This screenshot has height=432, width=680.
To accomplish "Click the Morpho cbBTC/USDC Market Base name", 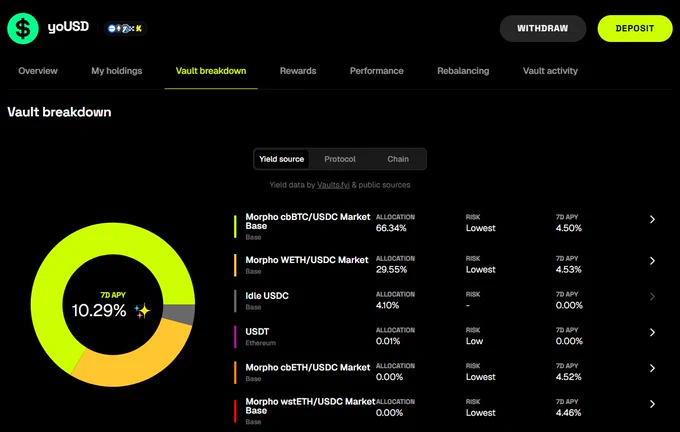I will [x=308, y=221].
